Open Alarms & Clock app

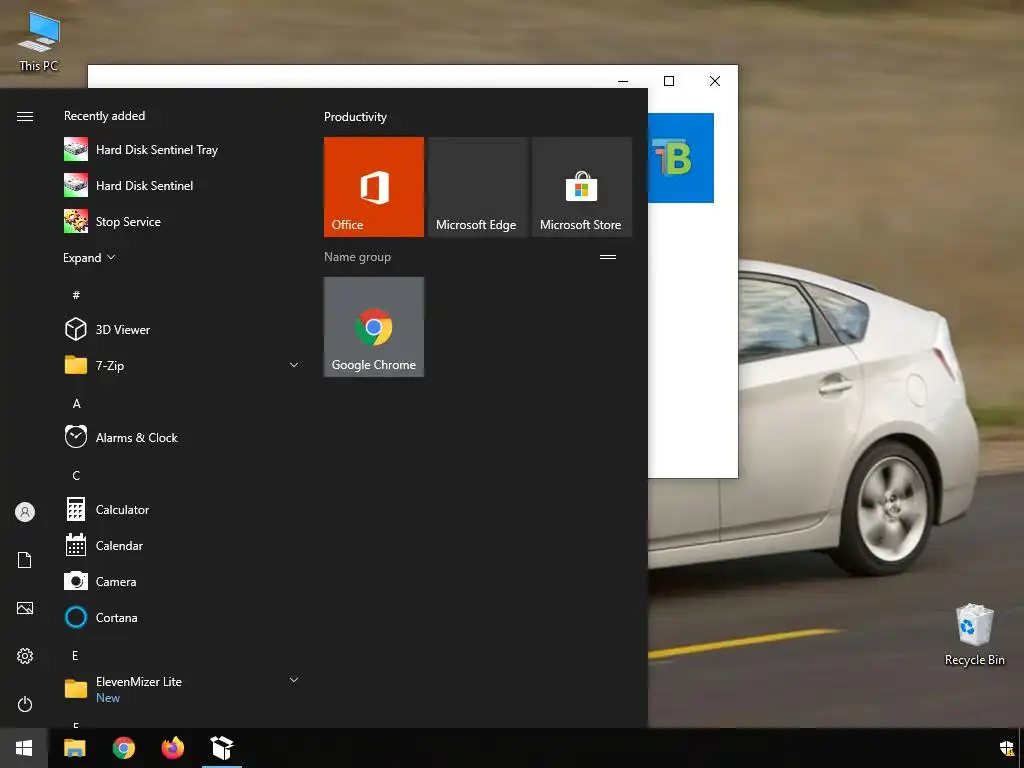point(182,437)
